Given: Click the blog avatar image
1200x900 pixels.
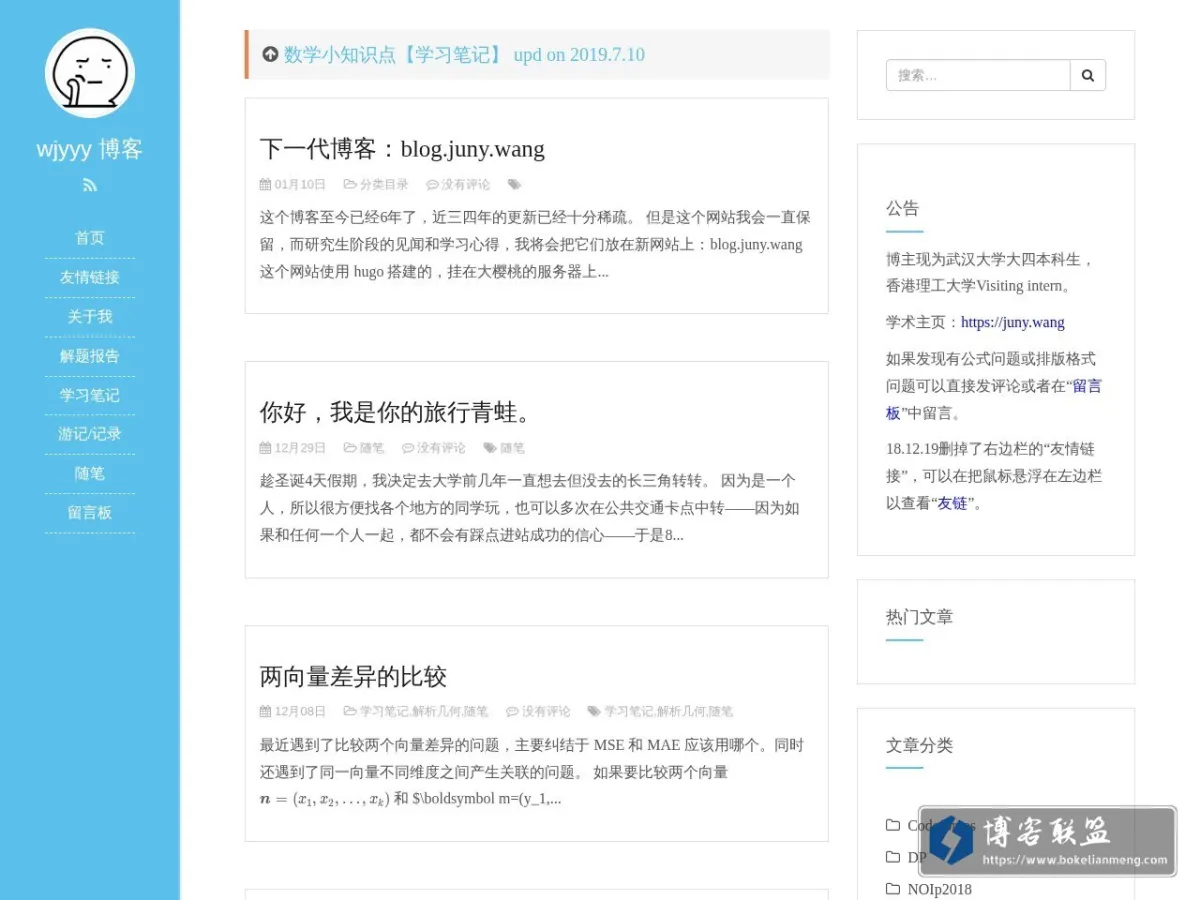Looking at the screenshot, I should pos(90,73).
